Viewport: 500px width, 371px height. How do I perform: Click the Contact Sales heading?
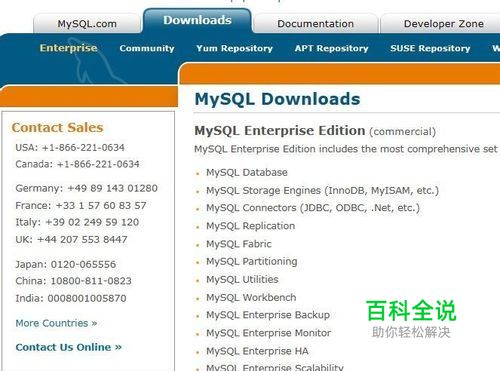[x=57, y=127]
